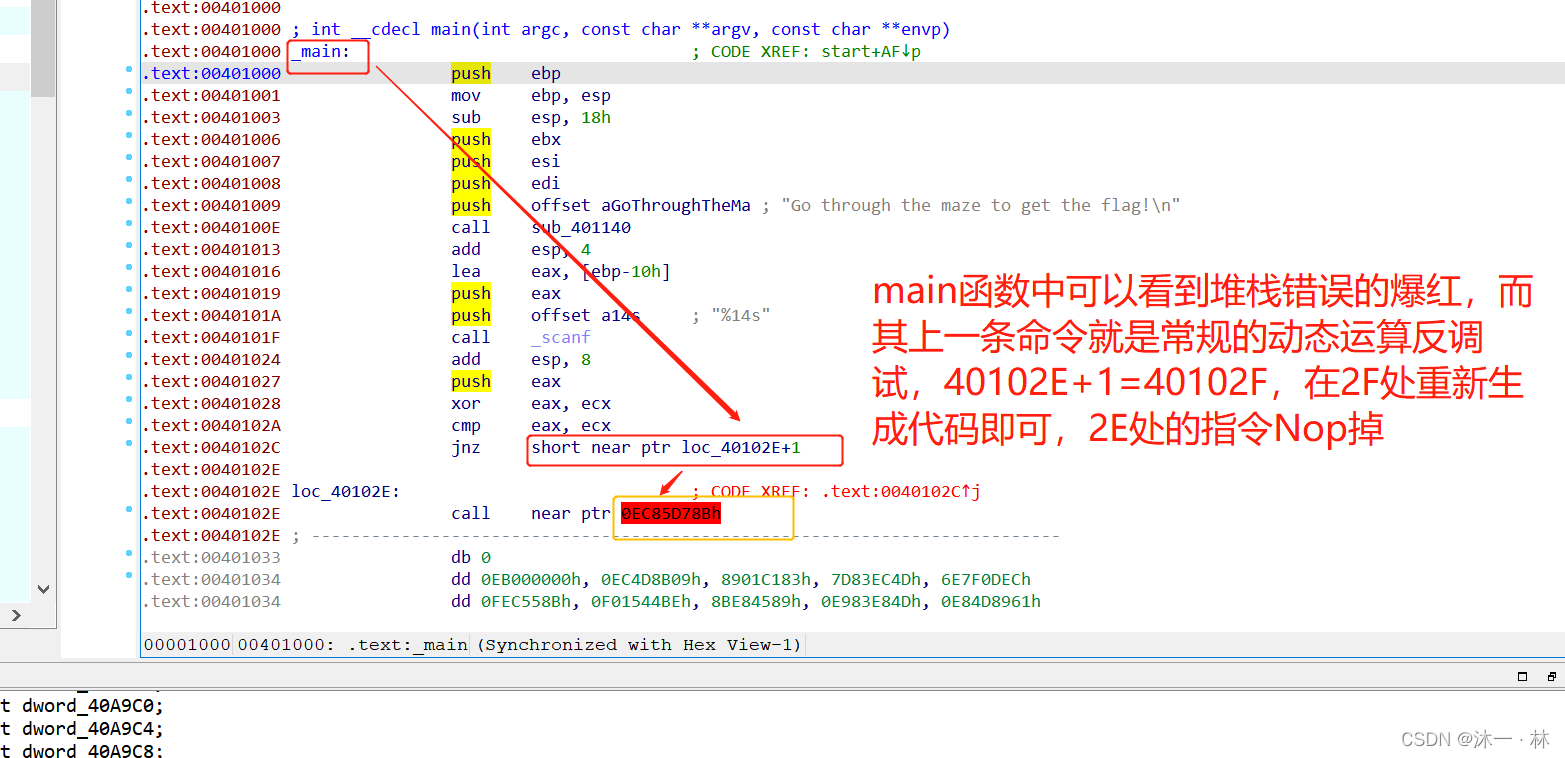Viewport: 1565px width, 758px height.
Task: Toggle breakpoint dot at .text:00401028
Action: click(129, 400)
